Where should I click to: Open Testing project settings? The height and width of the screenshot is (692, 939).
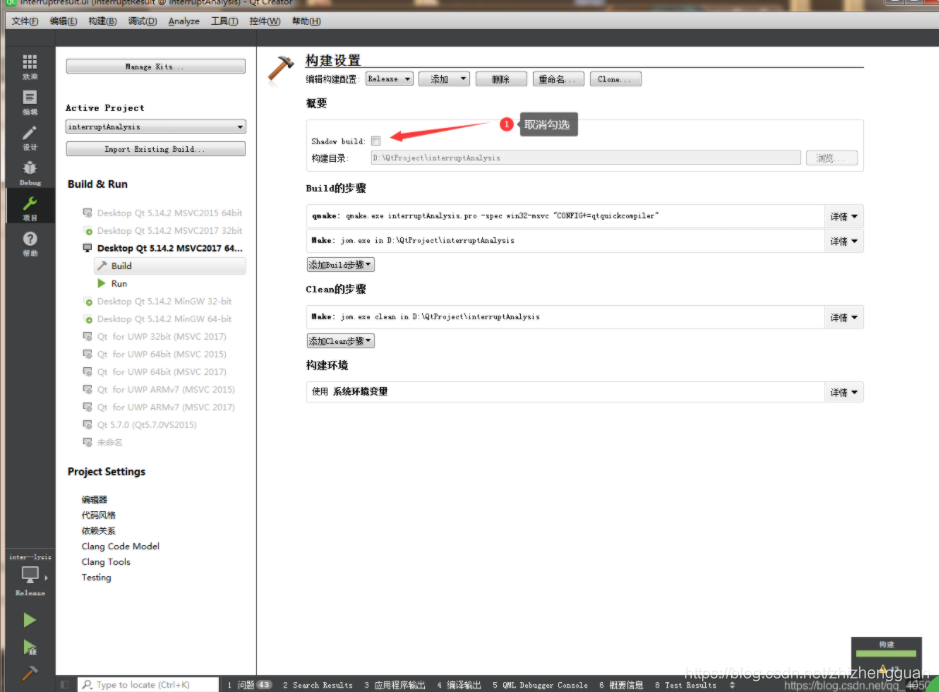pos(96,578)
